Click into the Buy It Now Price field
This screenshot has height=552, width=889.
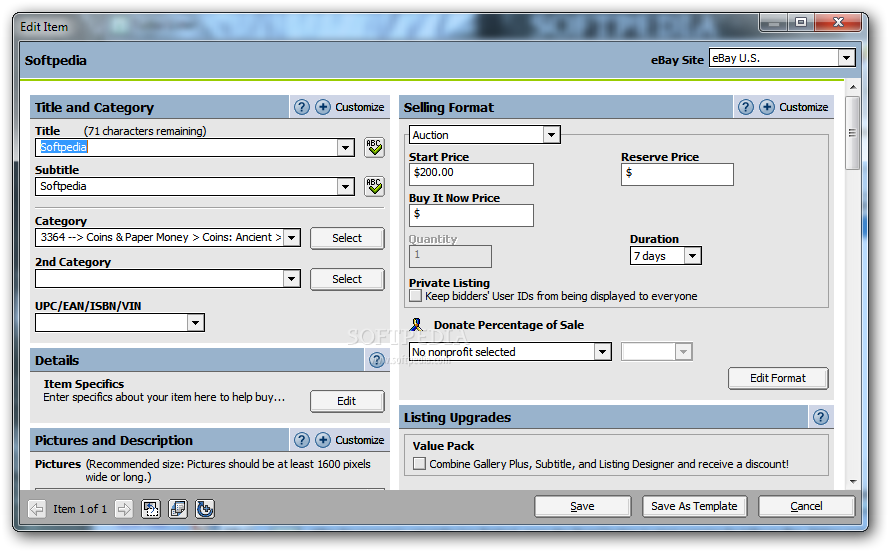coord(471,215)
